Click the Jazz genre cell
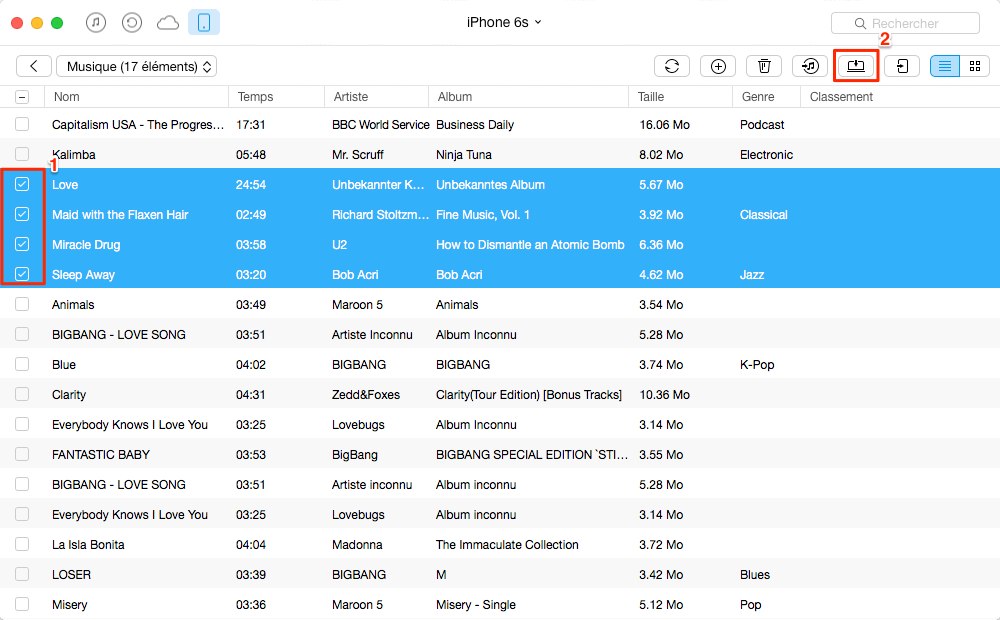1000x620 pixels. [x=752, y=275]
